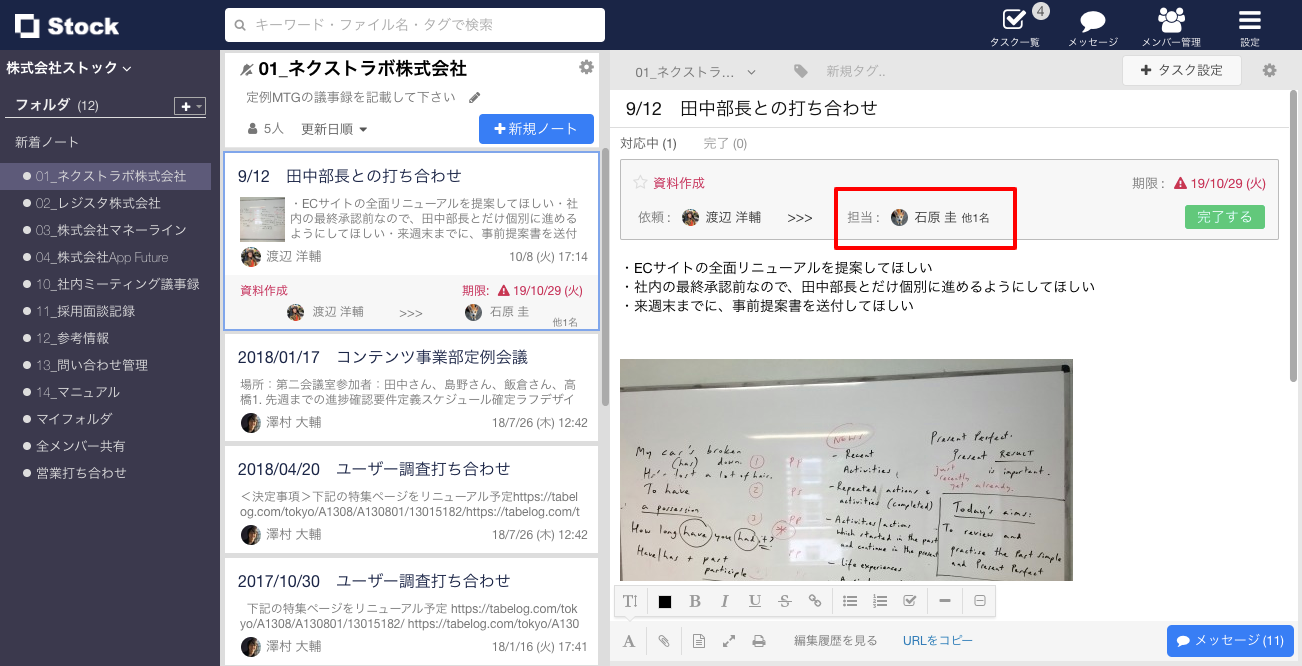Screen dimensions: 1302x666
Task: Click the fullscreen expand arrows icon
Action: (728, 640)
